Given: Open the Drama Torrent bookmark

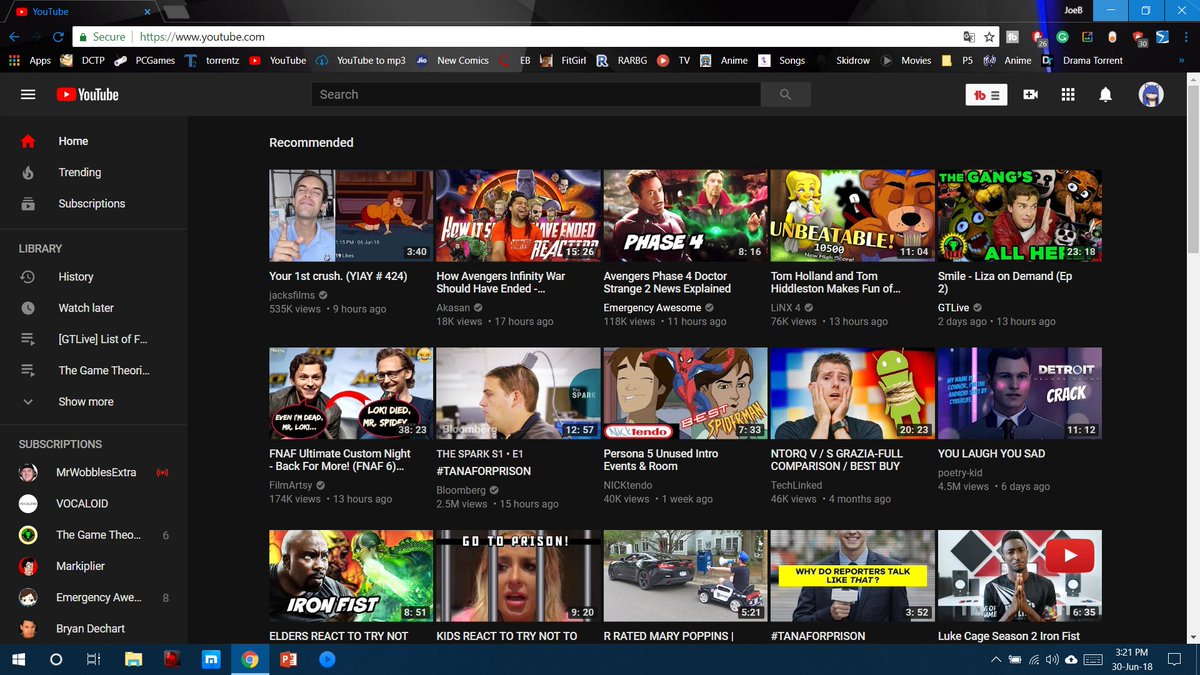Looking at the screenshot, I should tap(1082, 60).
